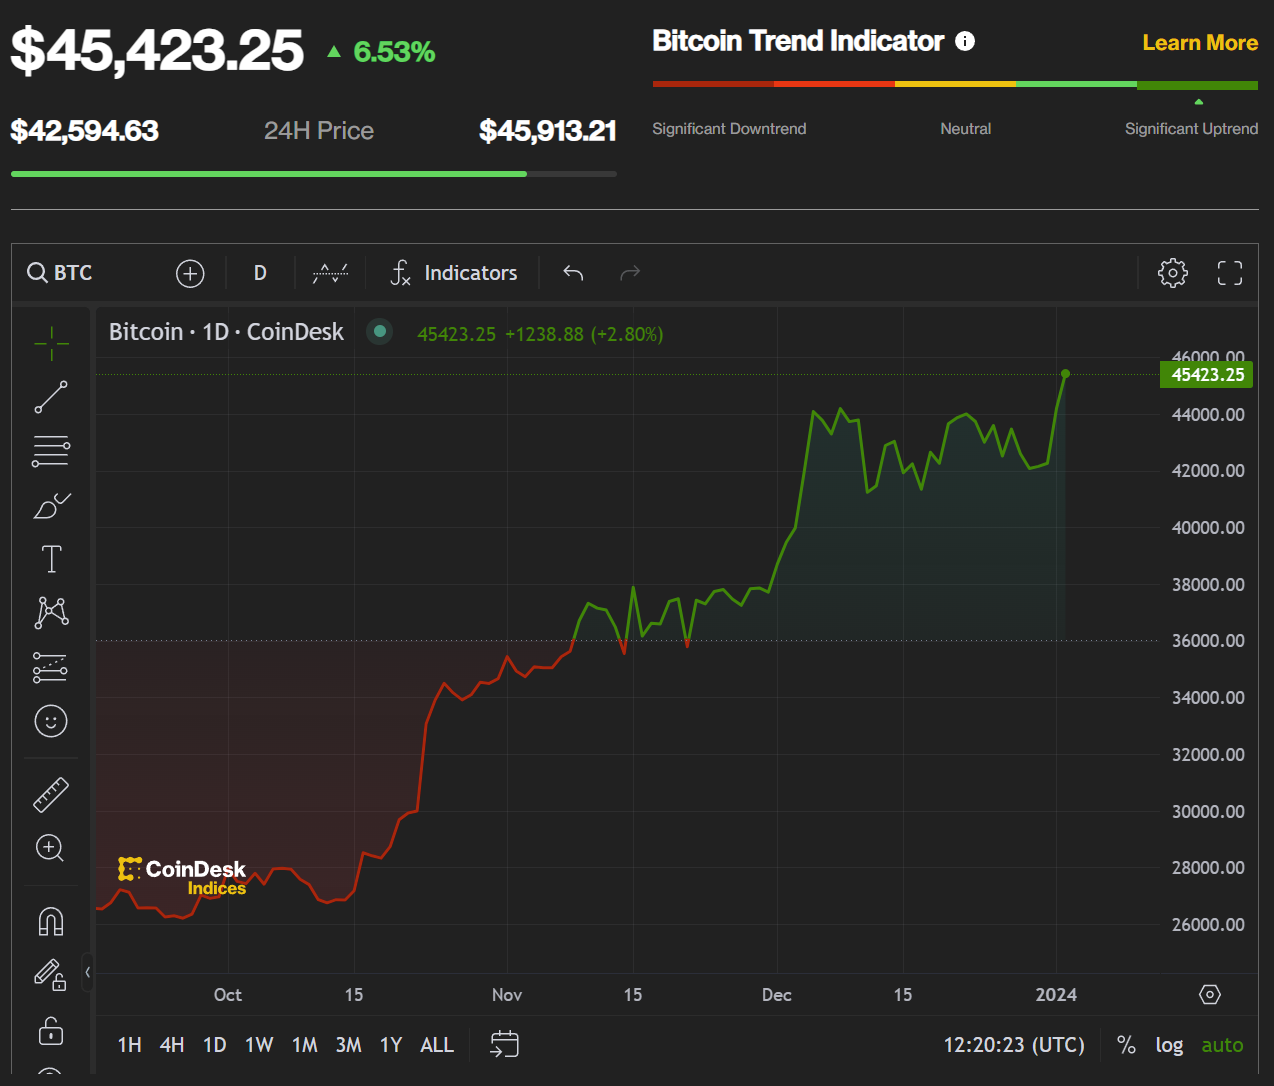Select the text annotation tool
This screenshot has width=1274, height=1086.
[51, 558]
